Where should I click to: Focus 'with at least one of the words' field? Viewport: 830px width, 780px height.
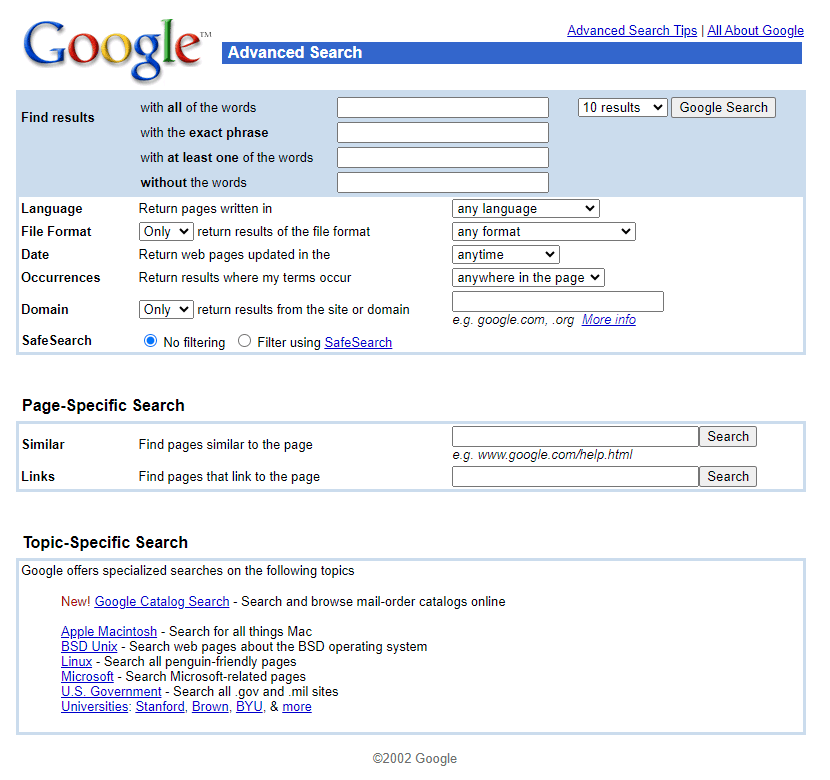[x=443, y=157]
